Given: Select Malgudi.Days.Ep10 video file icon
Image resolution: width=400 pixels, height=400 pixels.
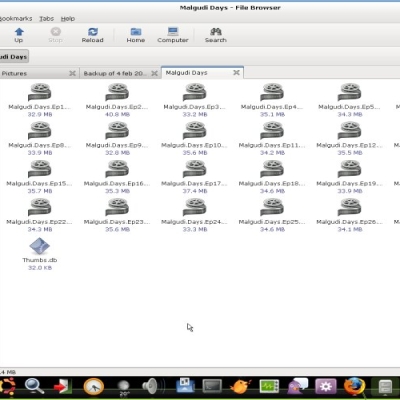Looking at the screenshot, I should [195, 131].
